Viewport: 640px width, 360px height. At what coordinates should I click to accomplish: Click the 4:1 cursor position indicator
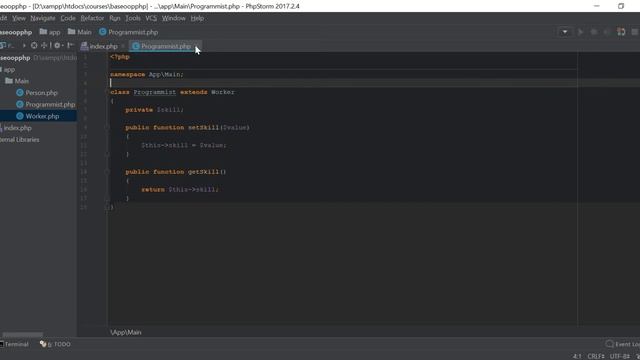[x=577, y=356]
